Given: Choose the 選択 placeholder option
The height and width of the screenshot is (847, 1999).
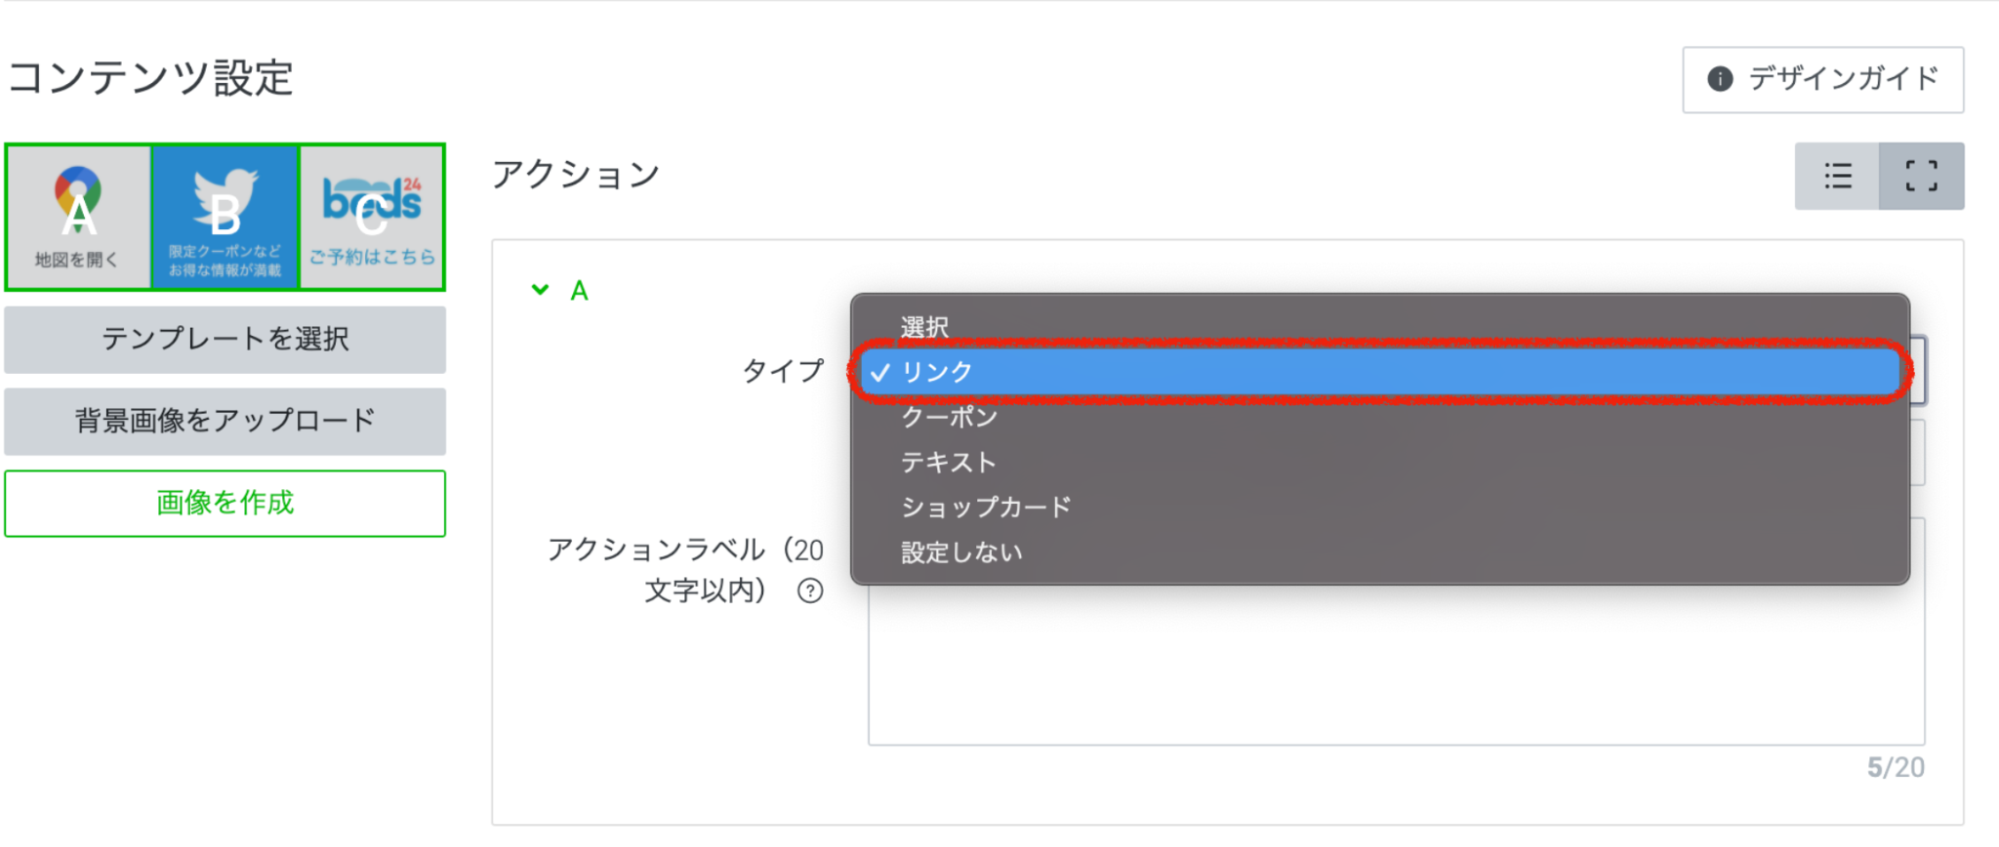Looking at the screenshot, I should (x=925, y=327).
